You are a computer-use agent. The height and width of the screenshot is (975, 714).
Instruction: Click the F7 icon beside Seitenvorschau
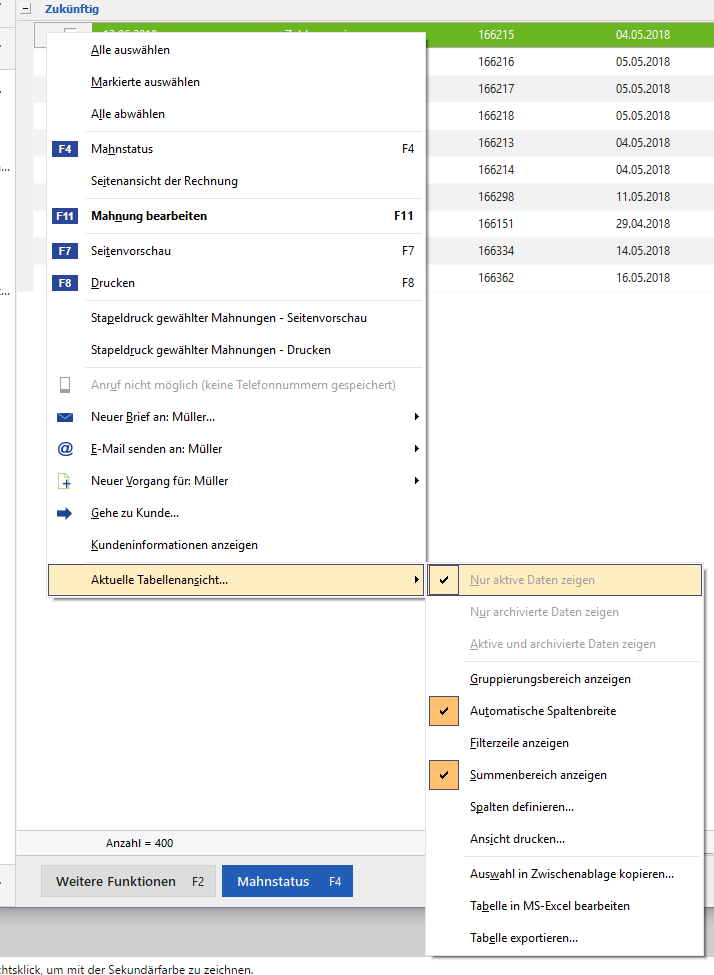point(65,251)
